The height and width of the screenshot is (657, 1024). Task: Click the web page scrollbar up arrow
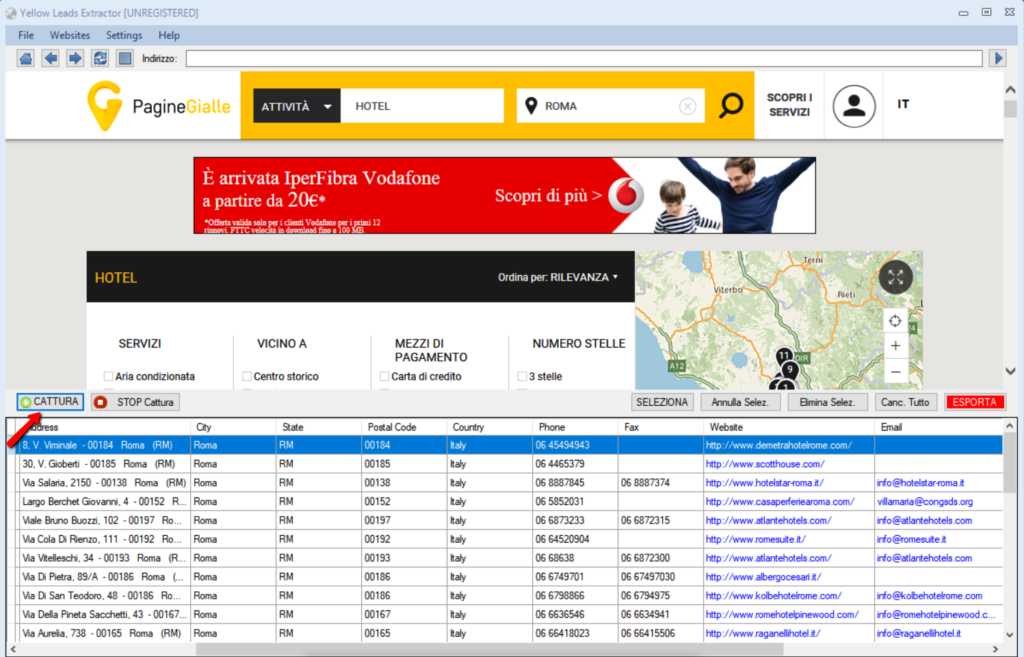coord(1010,90)
